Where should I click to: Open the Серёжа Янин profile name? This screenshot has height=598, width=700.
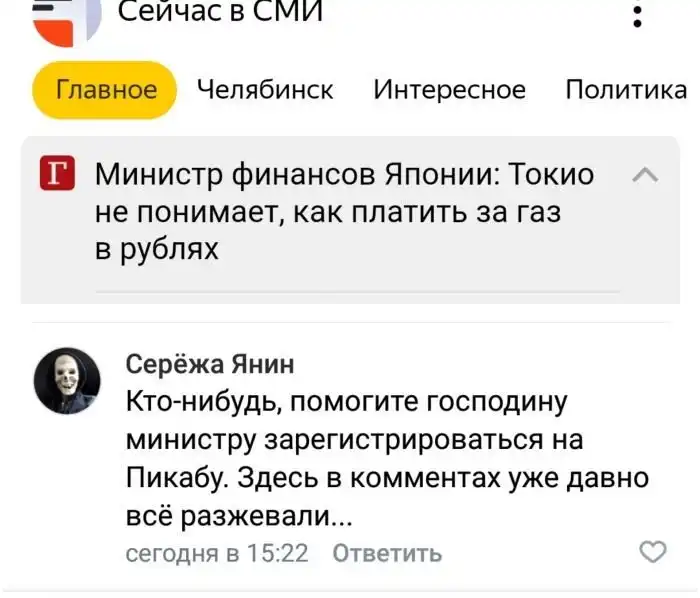[210, 364]
